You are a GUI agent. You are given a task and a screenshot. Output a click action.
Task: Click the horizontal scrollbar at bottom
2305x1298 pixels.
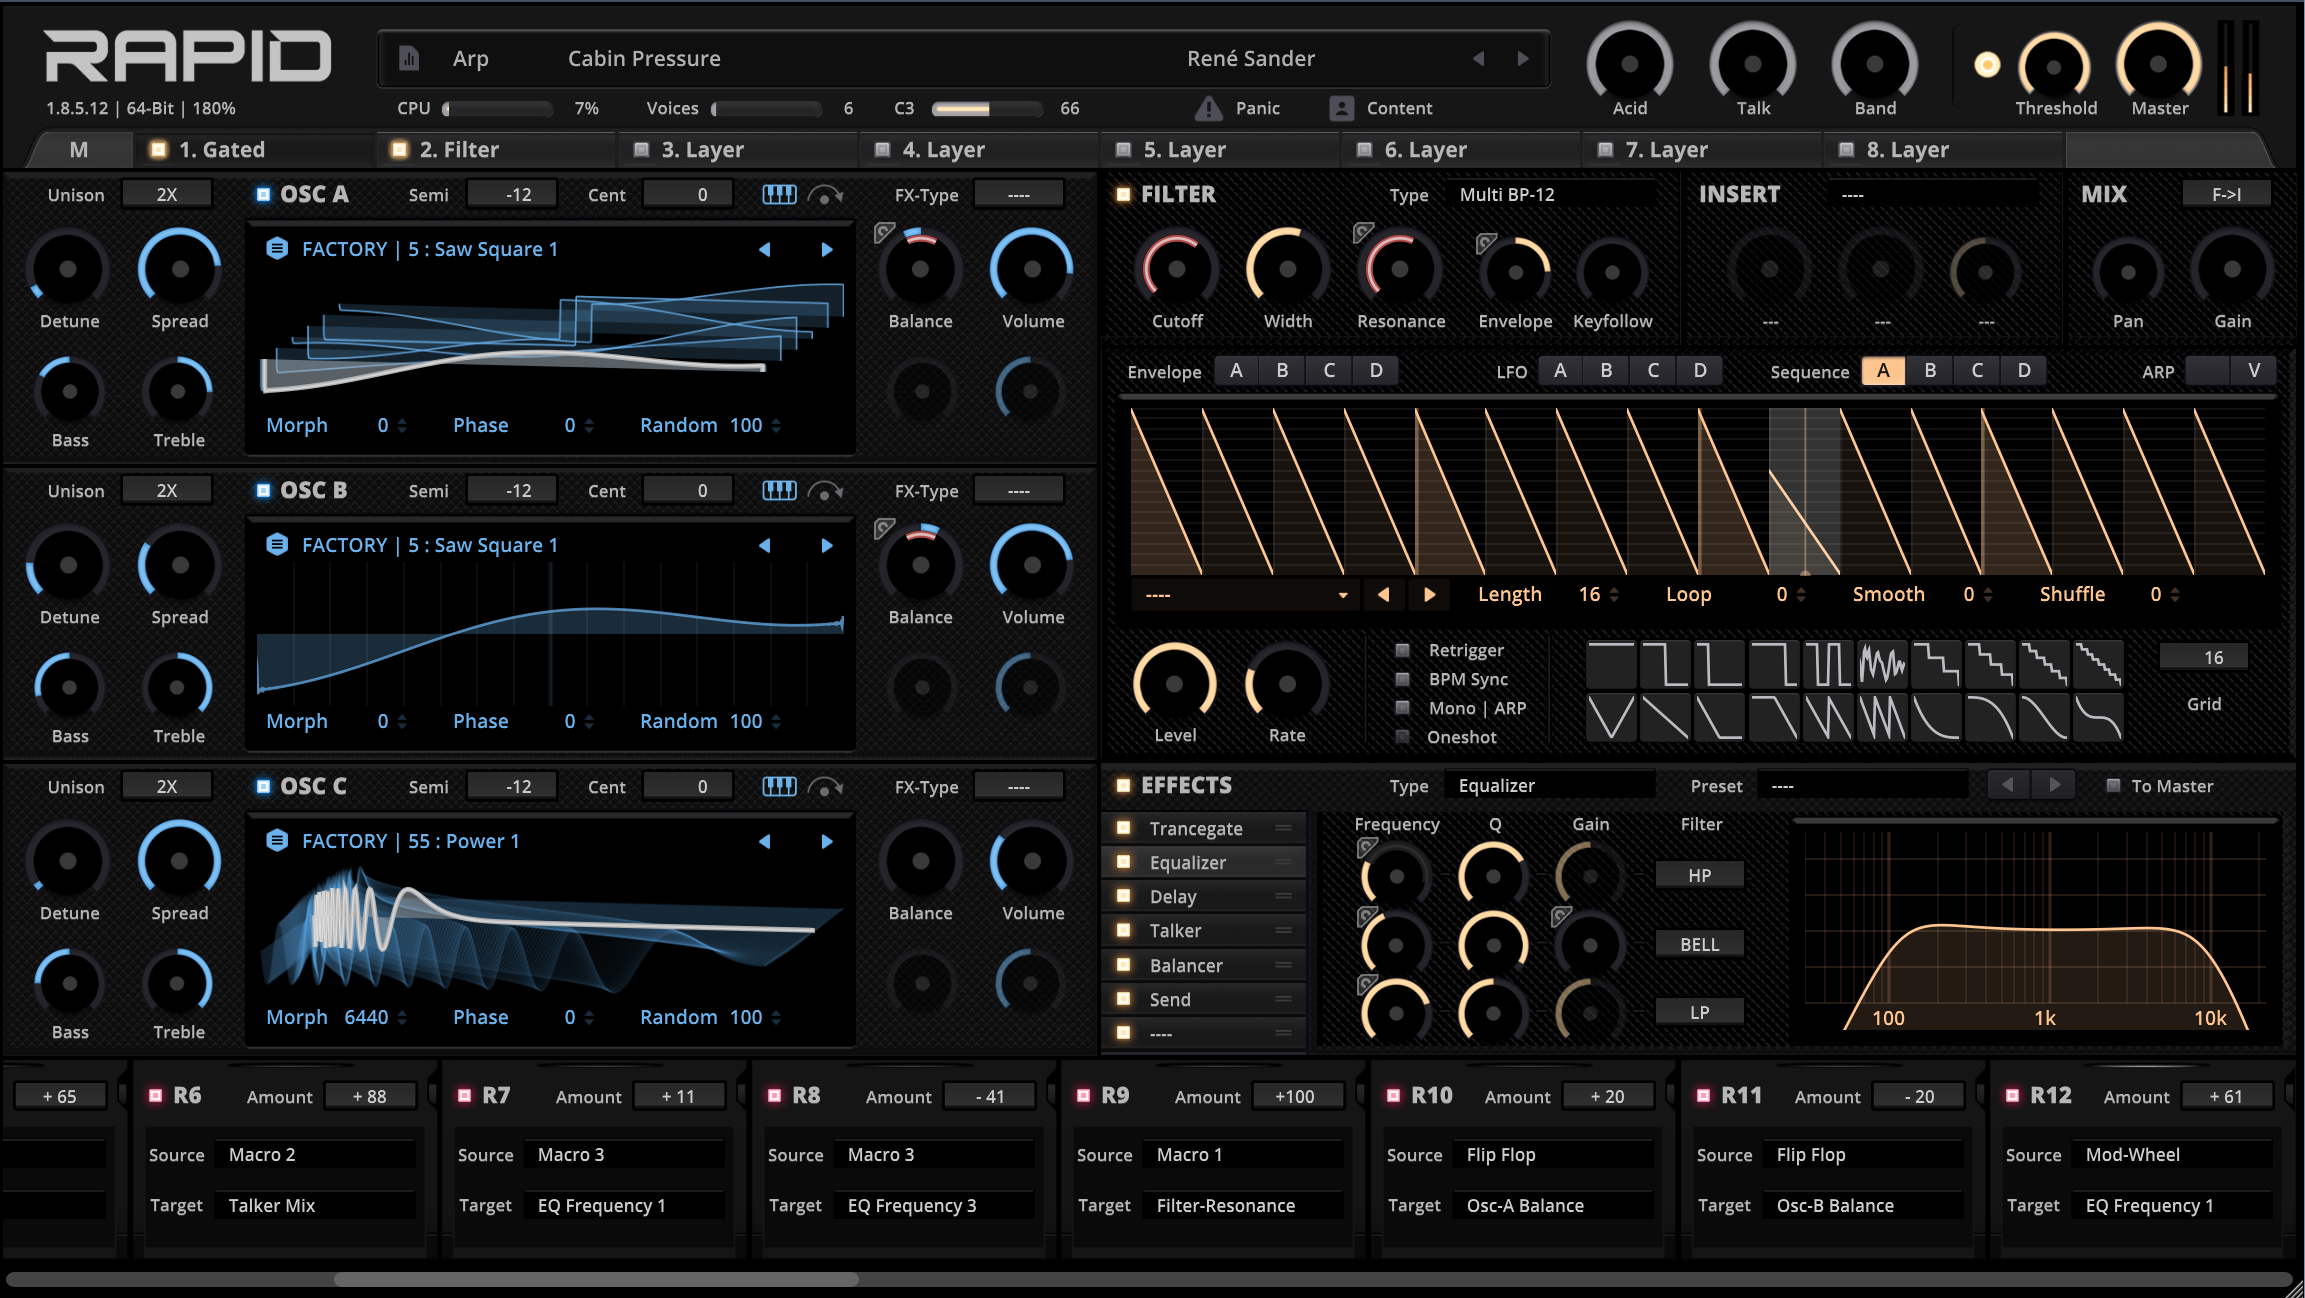point(596,1279)
